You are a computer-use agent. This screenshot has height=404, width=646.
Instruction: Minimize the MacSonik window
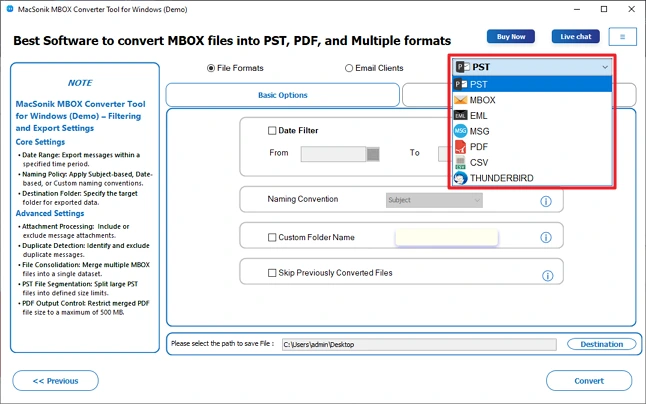577,9
